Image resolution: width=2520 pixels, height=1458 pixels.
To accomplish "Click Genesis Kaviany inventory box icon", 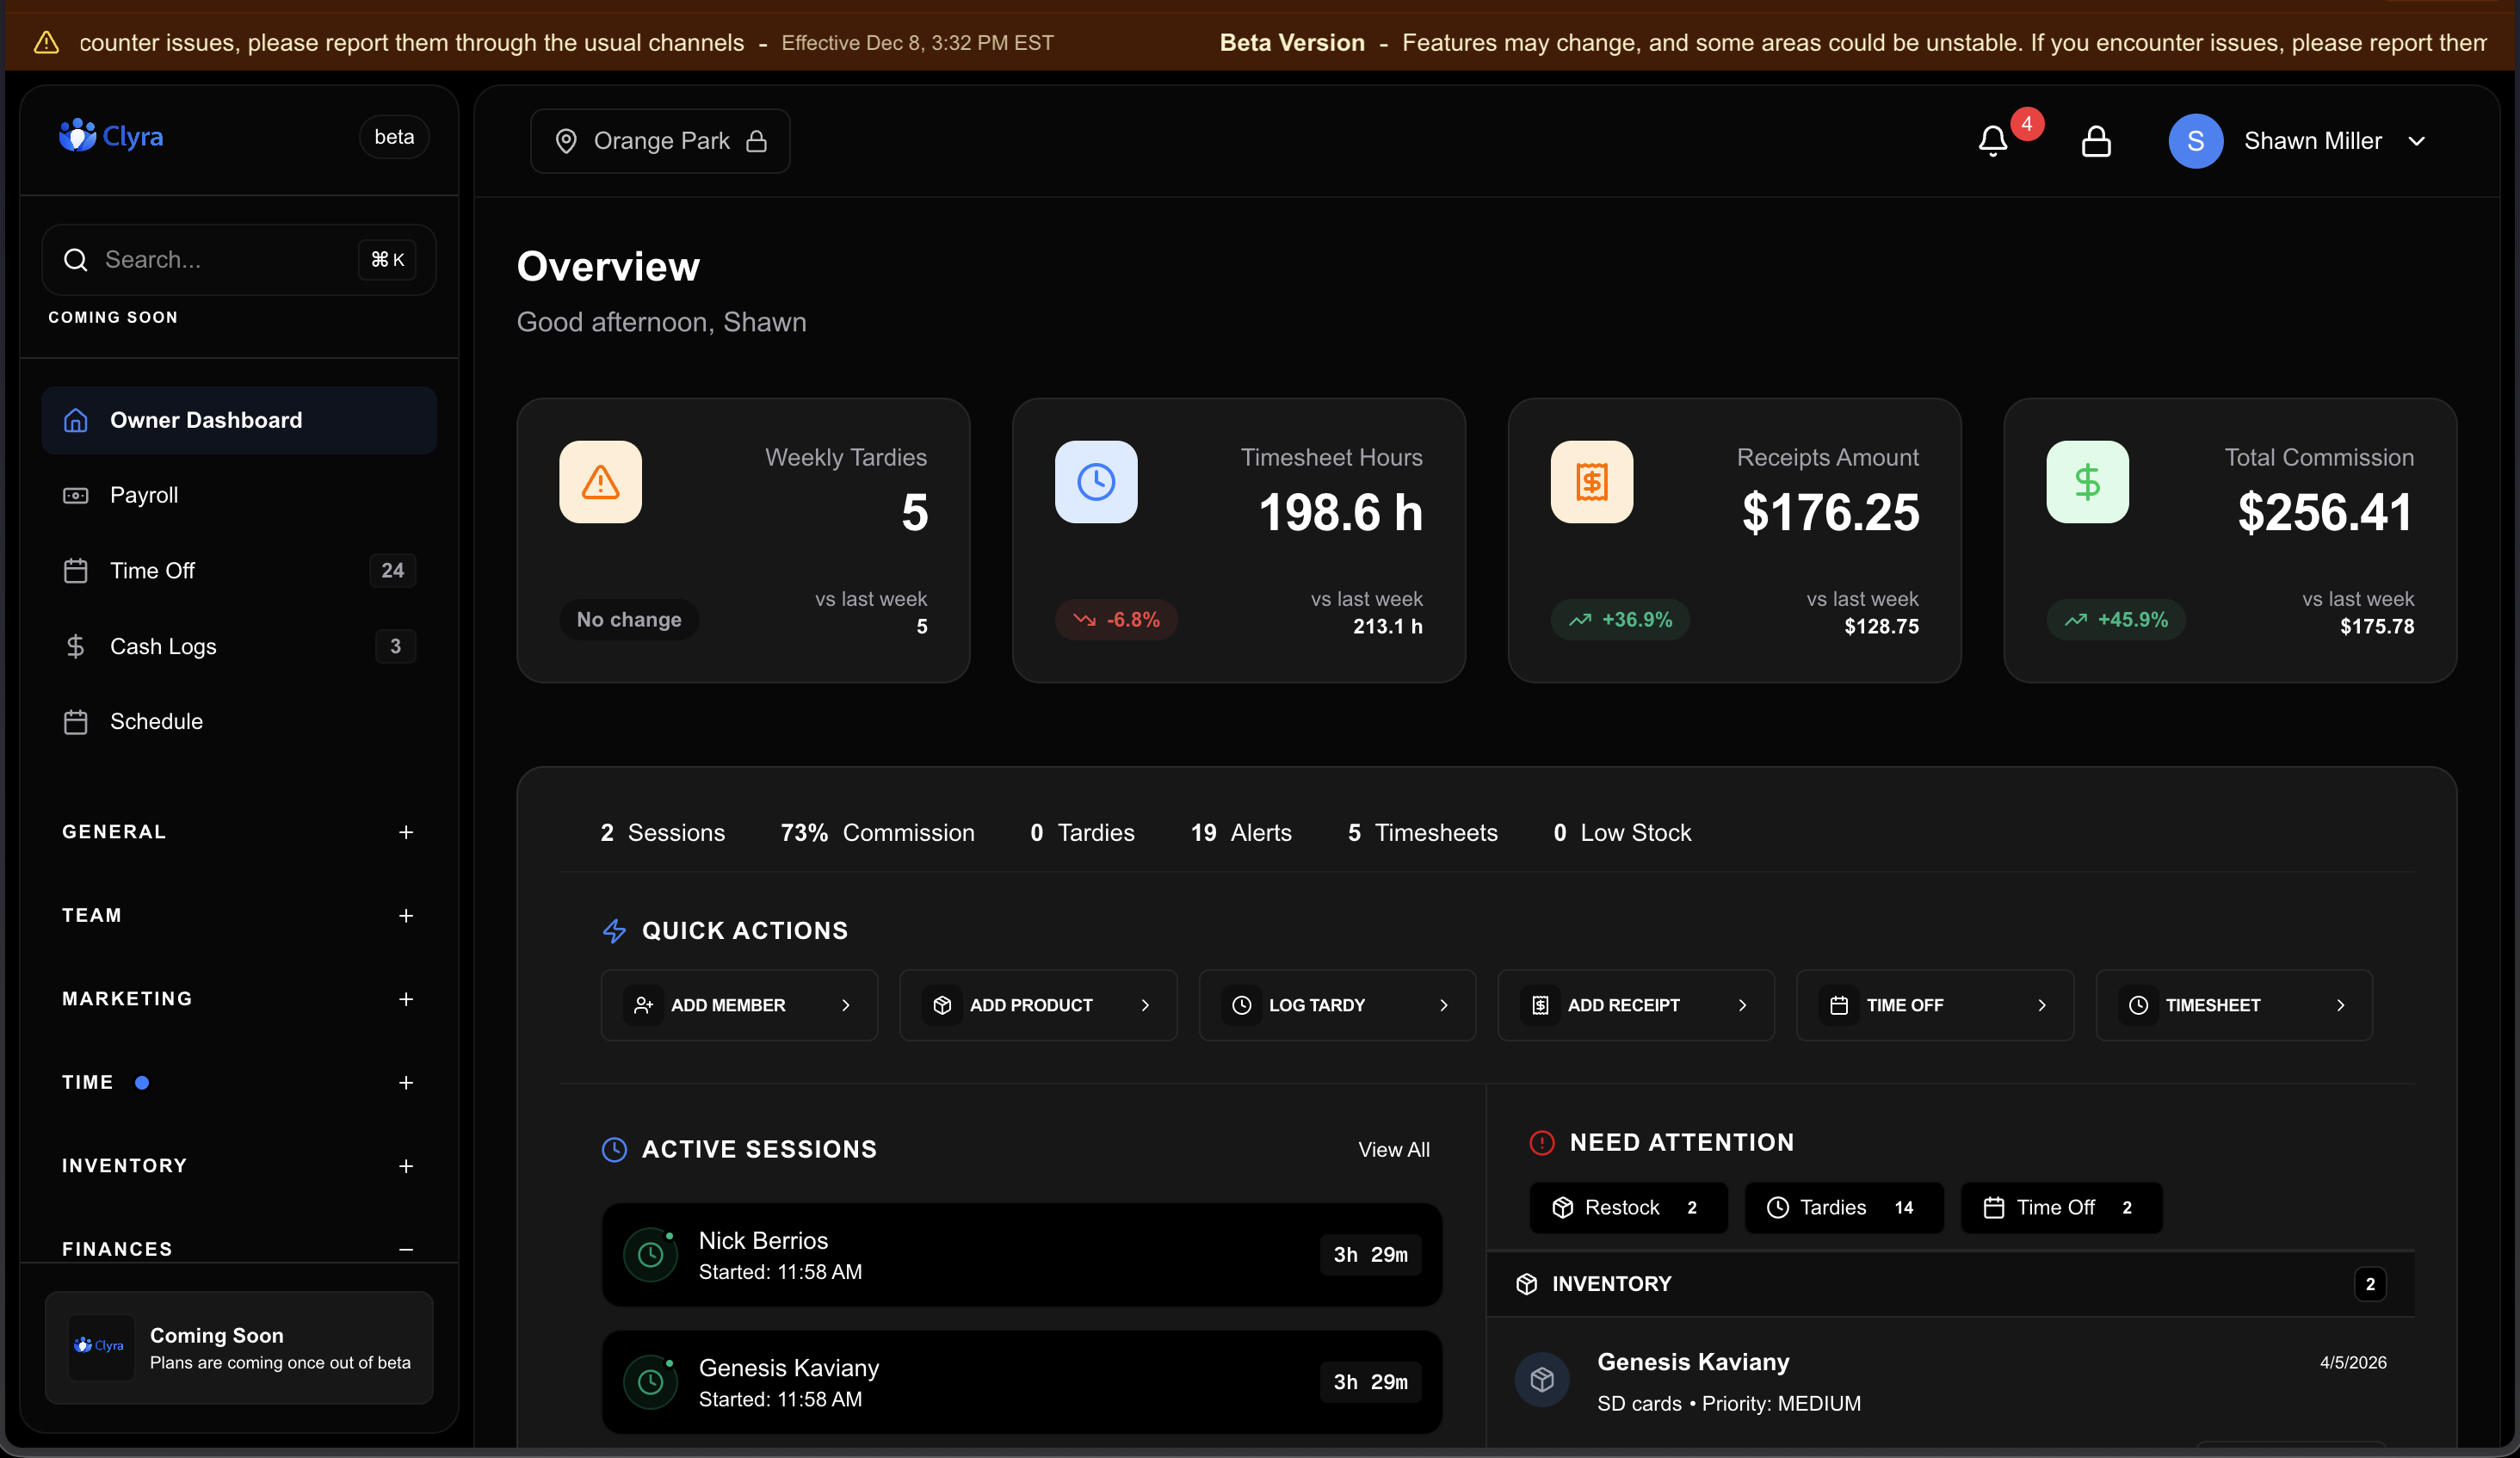I will click(1542, 1380).
